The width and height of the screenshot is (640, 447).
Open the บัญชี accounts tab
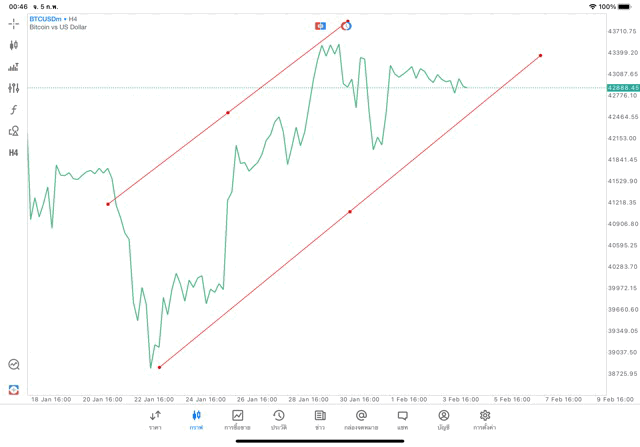pyautogui.click(x=443, y=419)
